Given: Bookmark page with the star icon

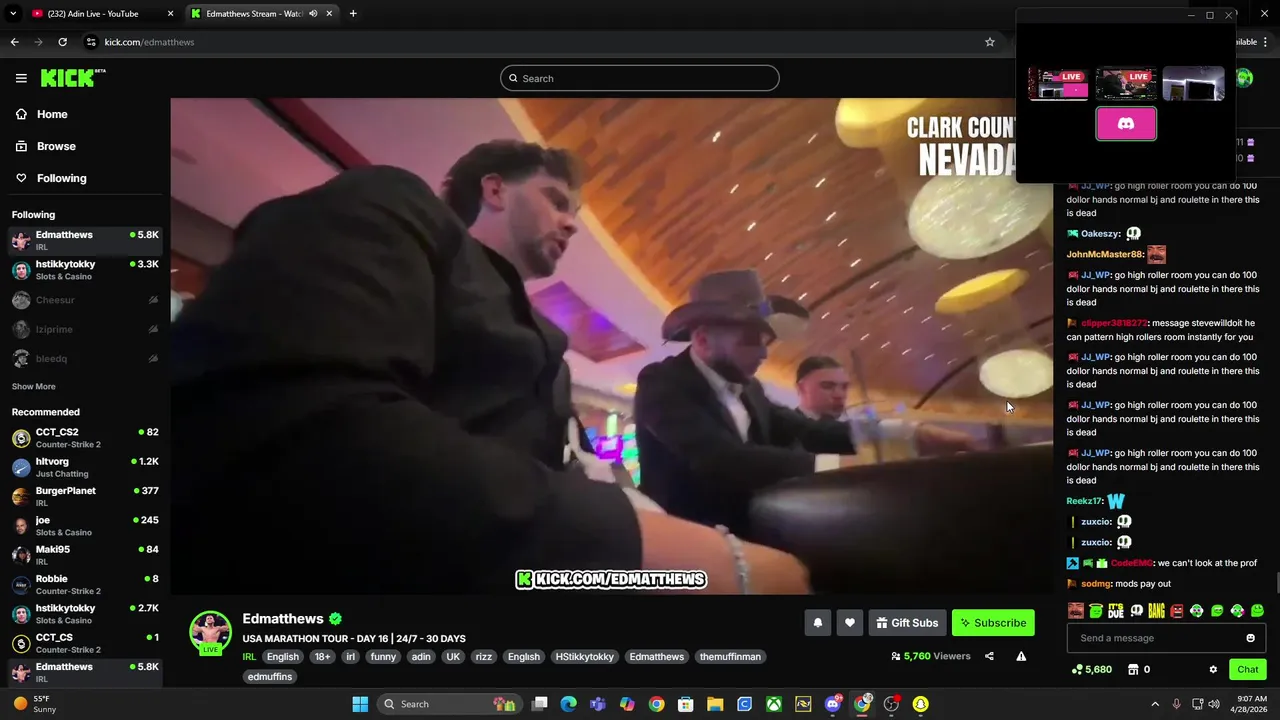Looking at the screenshot, I should (x=990, y=42).
